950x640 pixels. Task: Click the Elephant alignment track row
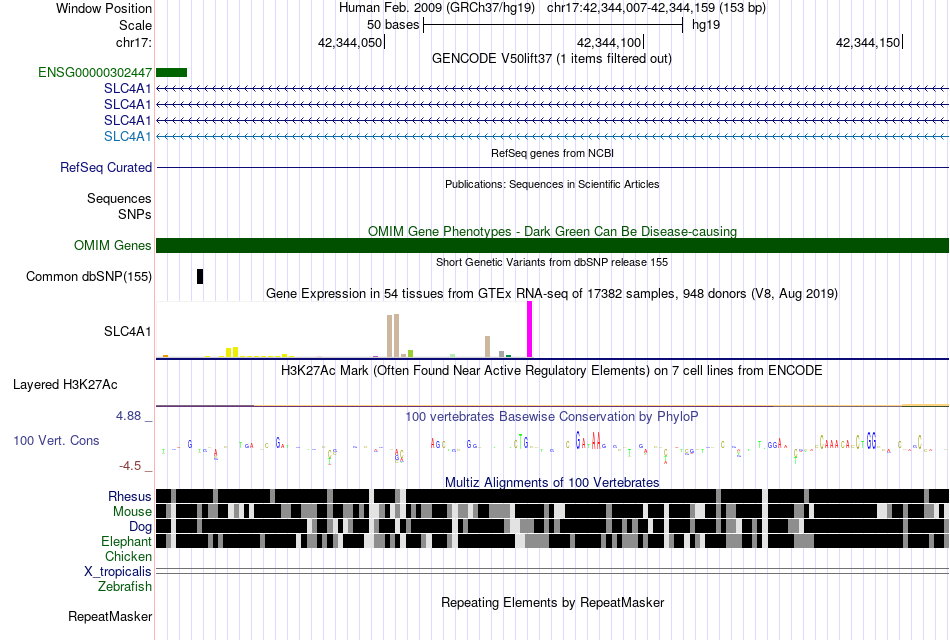tap(553, 541)
